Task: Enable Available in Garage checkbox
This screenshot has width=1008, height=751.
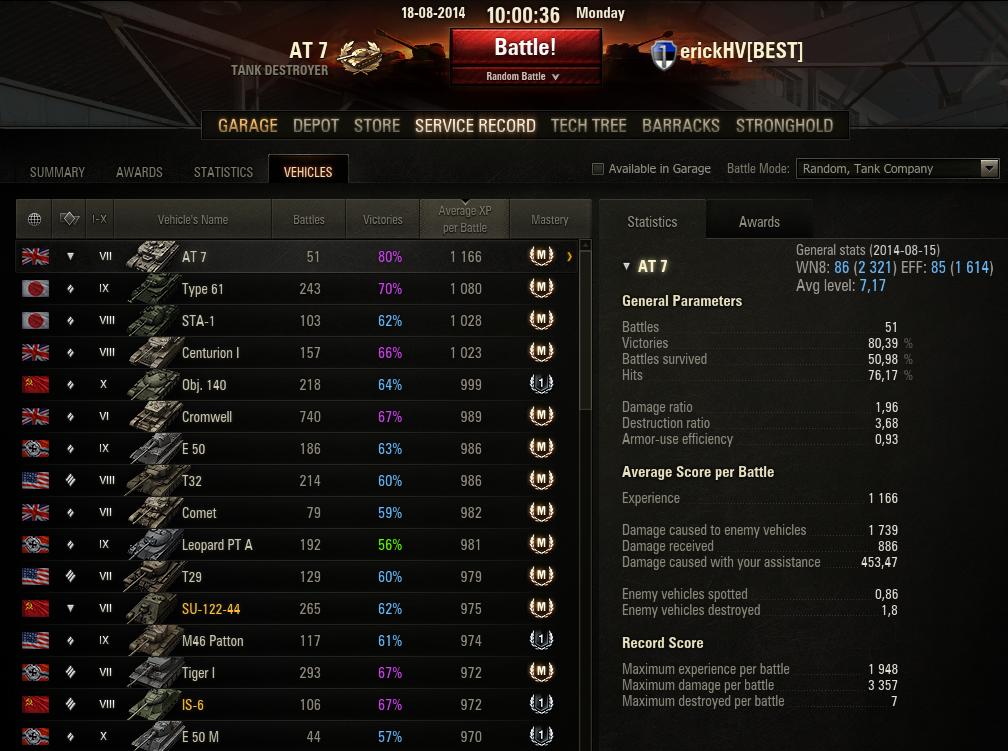Action: 598,168
